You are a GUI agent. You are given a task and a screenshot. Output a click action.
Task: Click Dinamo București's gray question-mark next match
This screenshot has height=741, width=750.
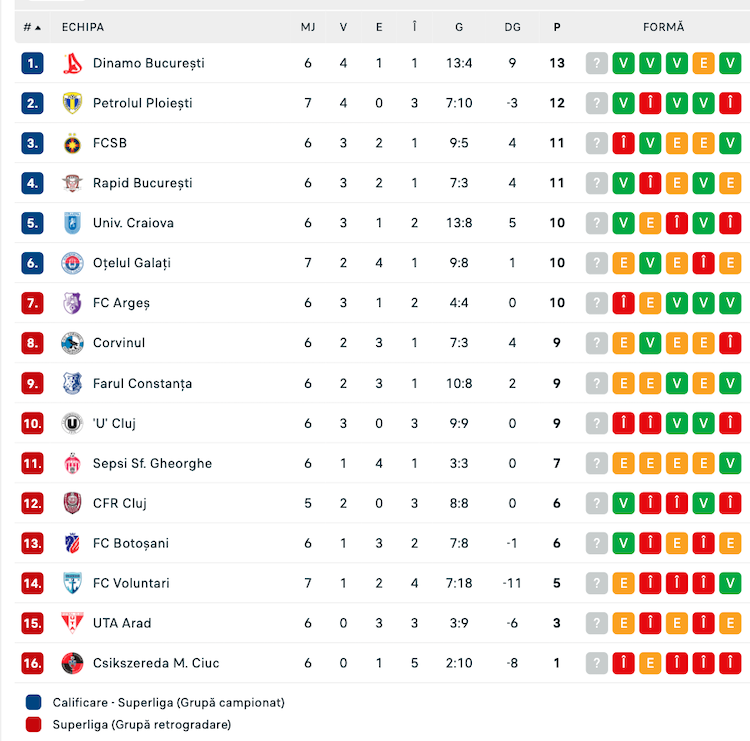point(596,63)
